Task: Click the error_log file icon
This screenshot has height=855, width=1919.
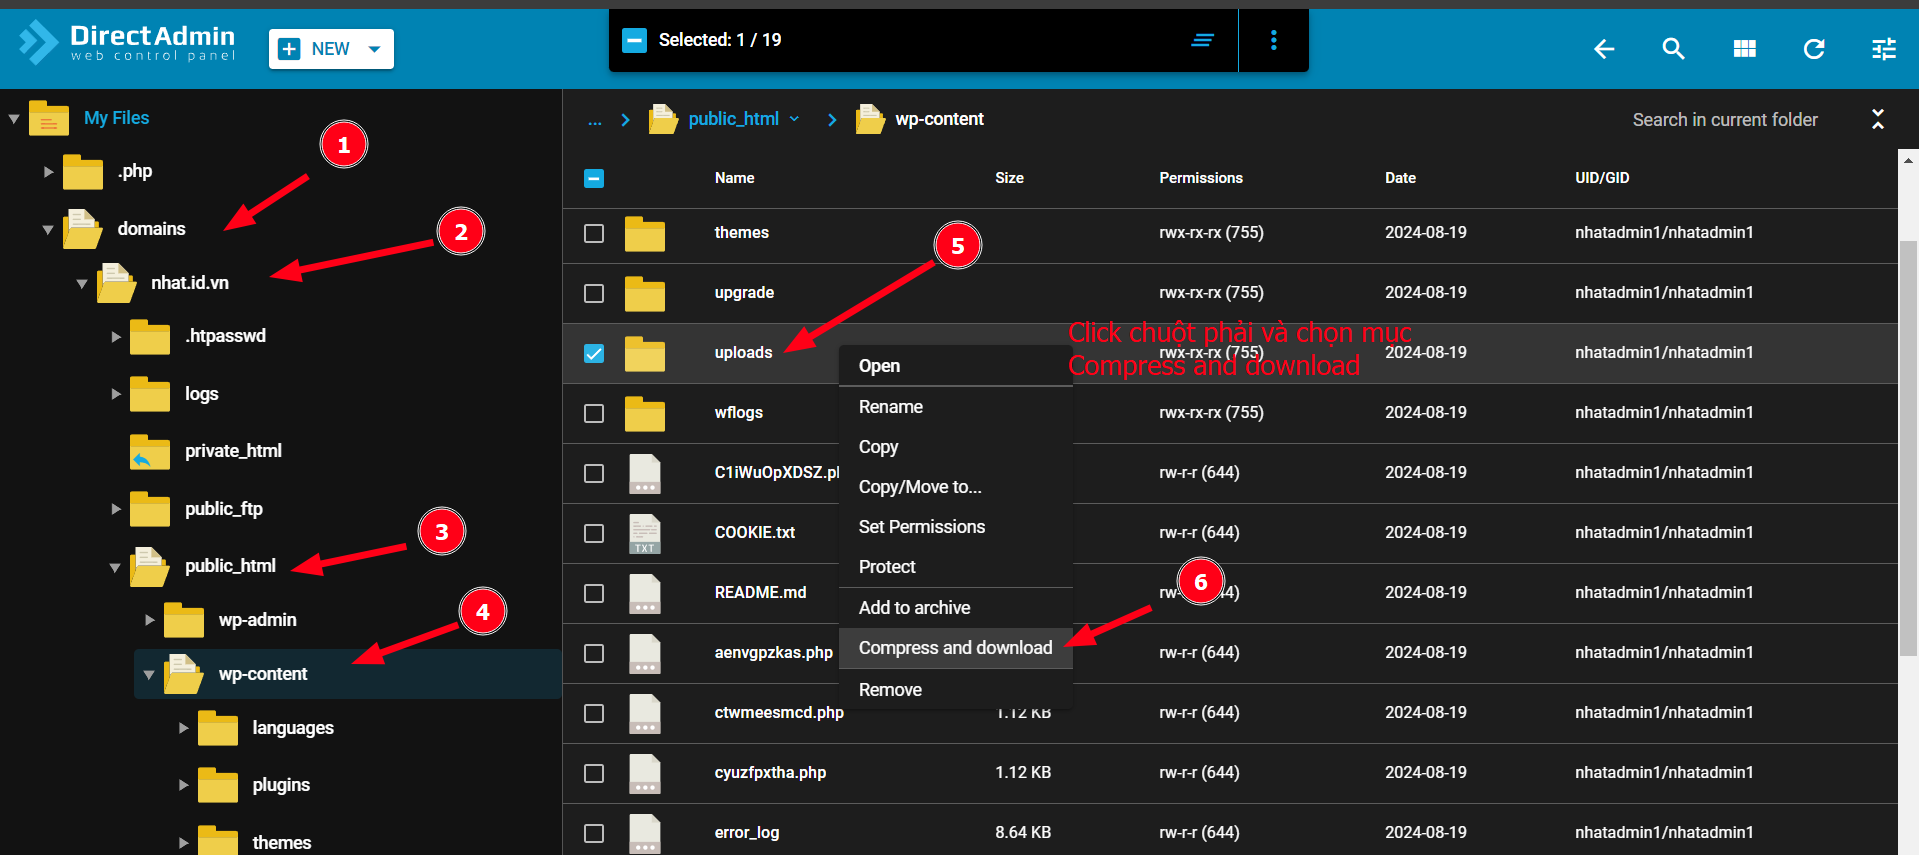Action: pyautogui.click(x=645, y=833)
